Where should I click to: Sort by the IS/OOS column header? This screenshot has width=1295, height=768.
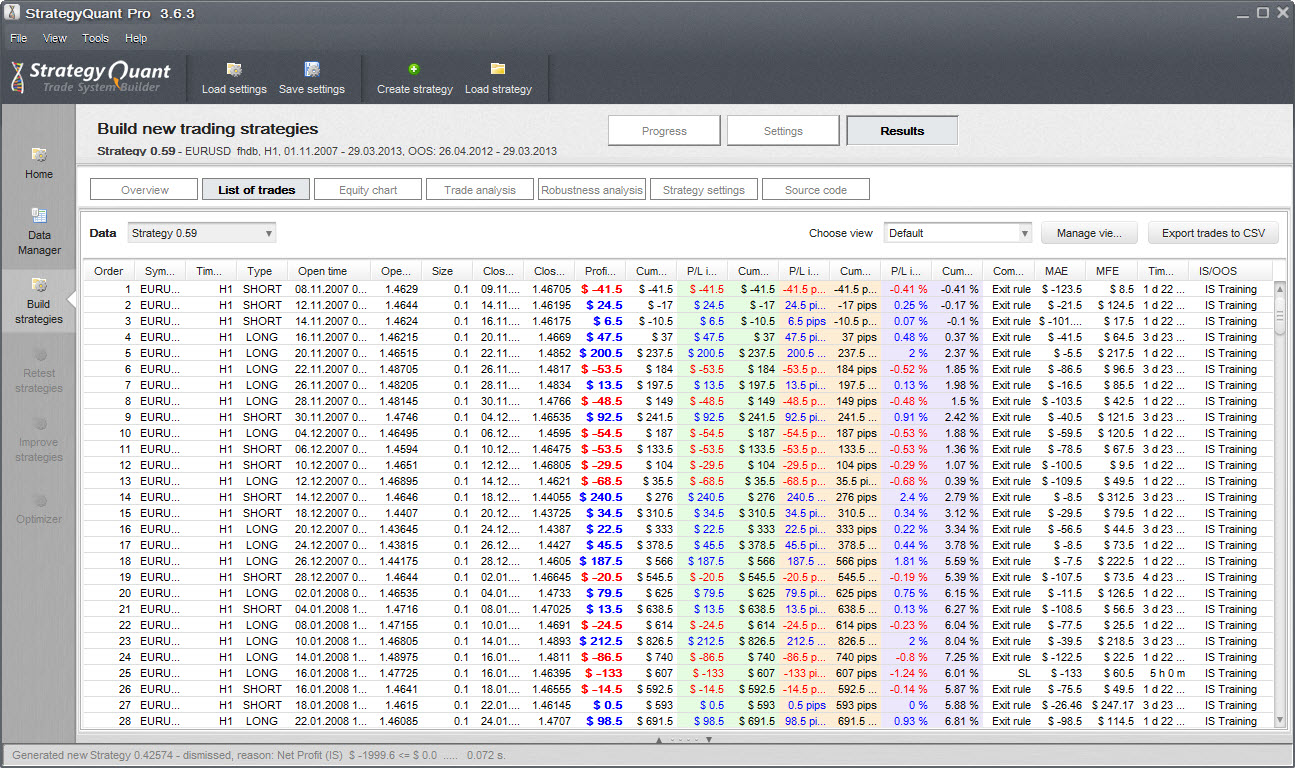[x=1231, y=271]
